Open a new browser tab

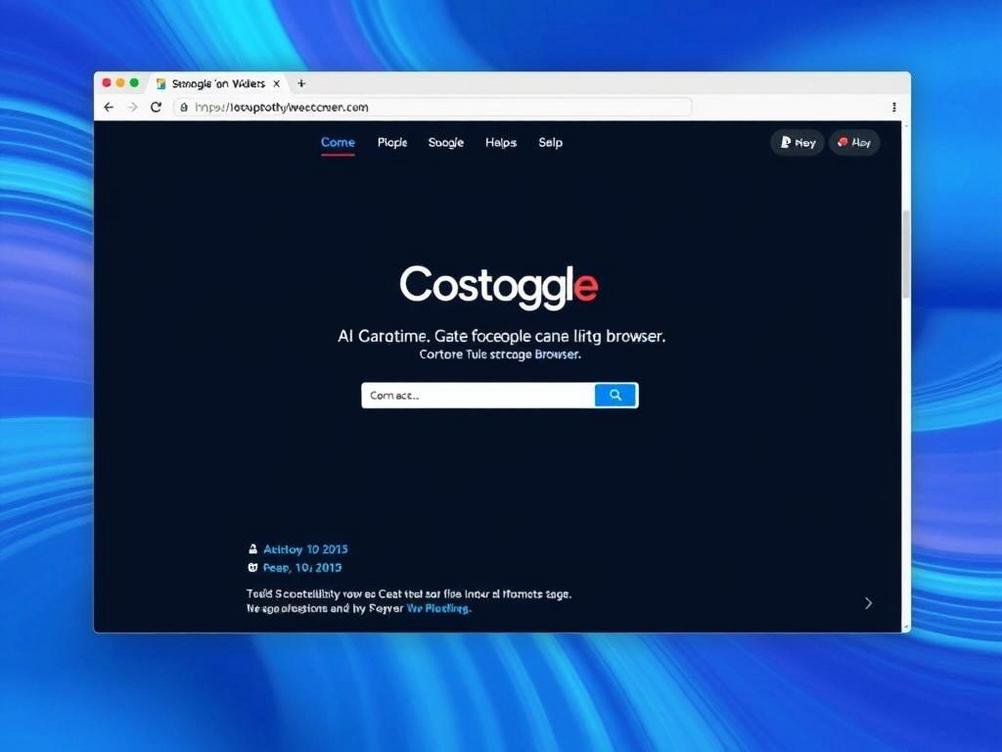(301, 84)
